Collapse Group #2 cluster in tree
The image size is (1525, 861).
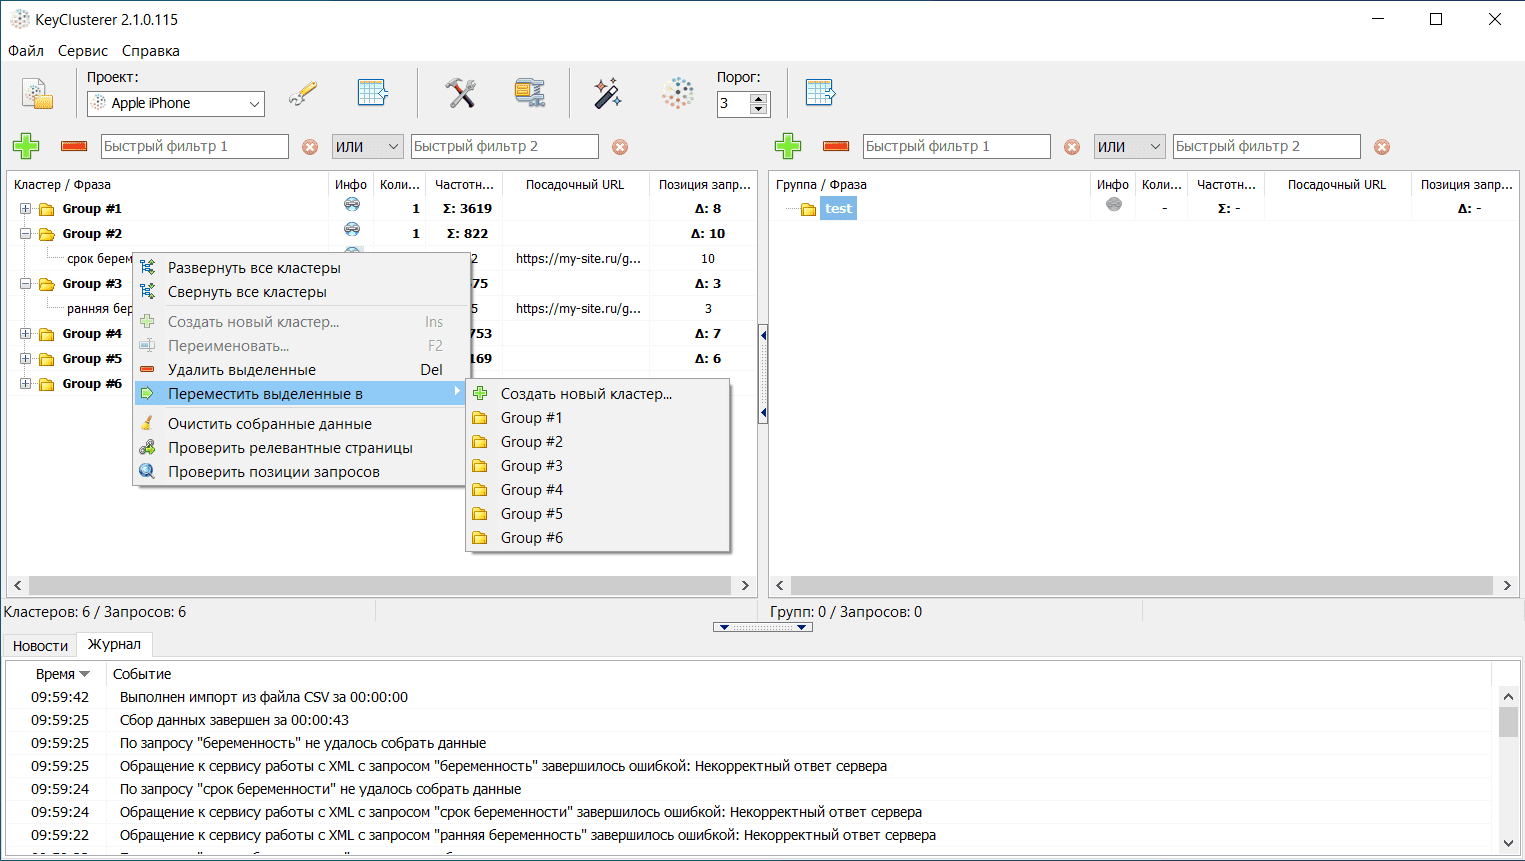click(25, 234)
